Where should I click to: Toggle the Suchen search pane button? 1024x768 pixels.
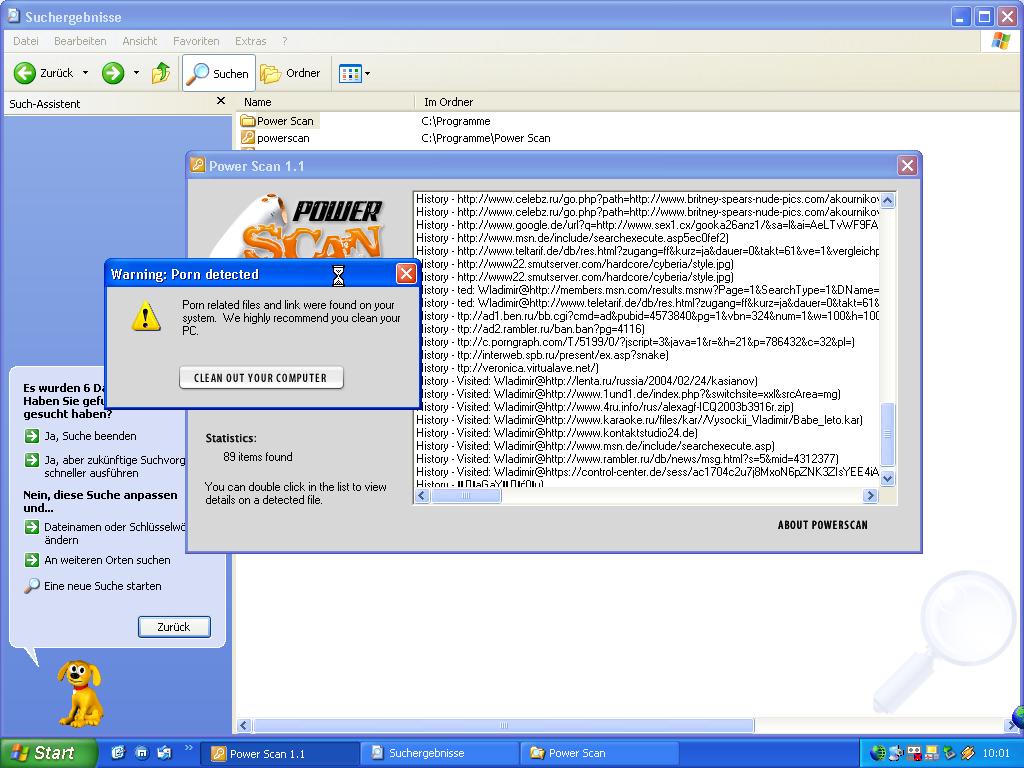tap(218, 73)
